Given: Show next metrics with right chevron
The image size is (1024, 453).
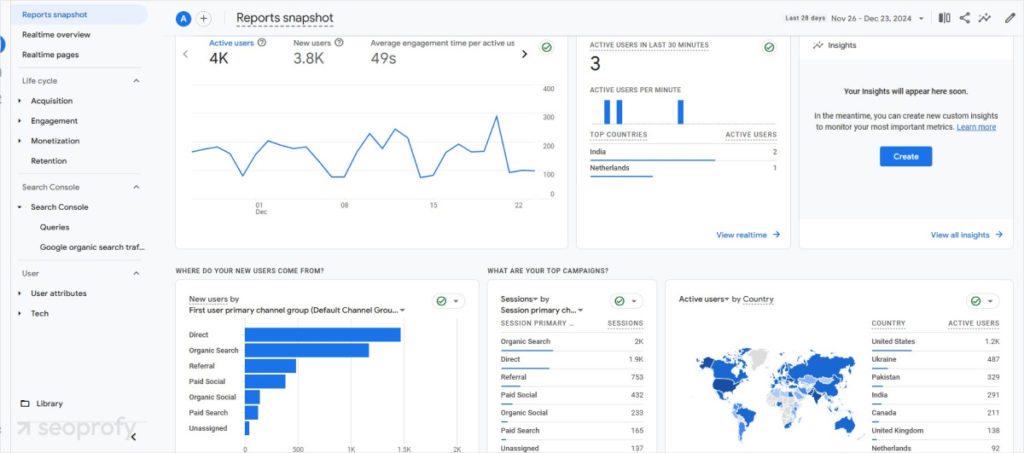Looking at the screenshot, I should pos(524,54).
